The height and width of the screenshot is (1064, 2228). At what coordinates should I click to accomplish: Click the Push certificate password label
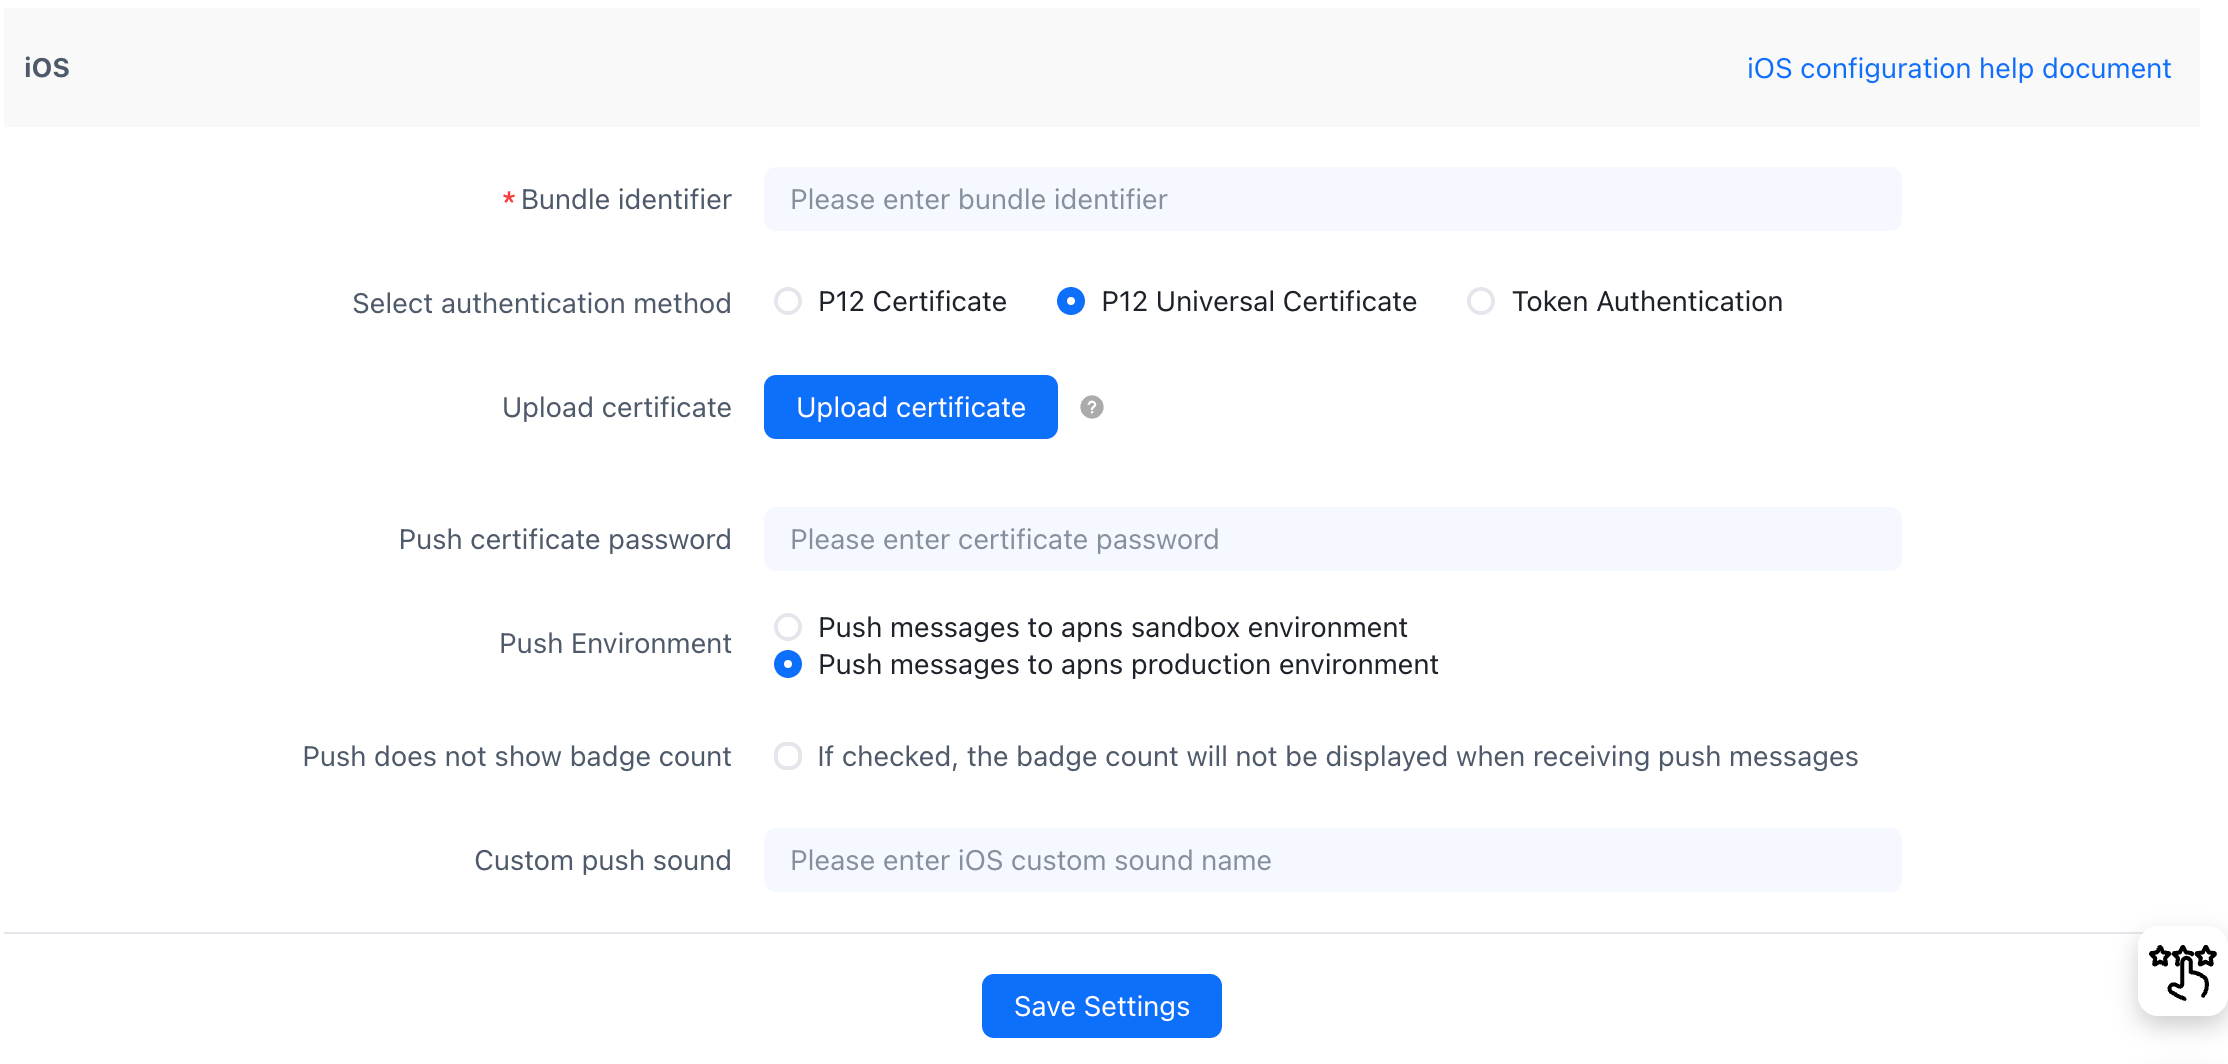pyautogui.click(x=564, y=539)
